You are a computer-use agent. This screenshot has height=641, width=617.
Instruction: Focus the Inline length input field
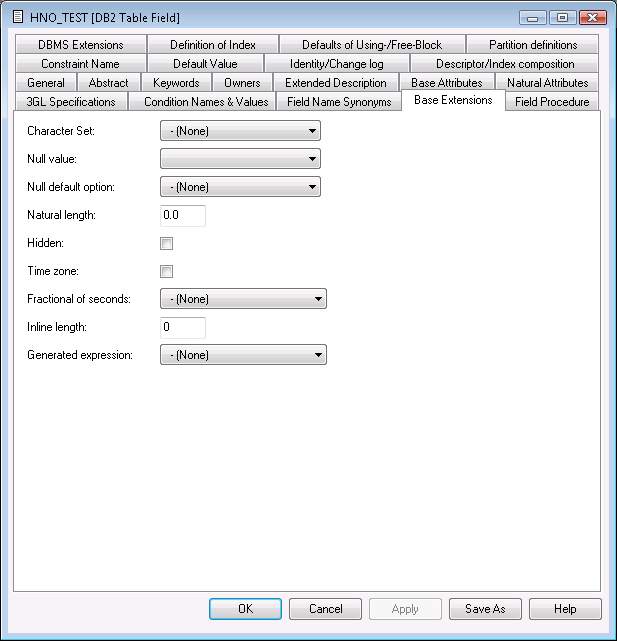click(x=182, y=327)
